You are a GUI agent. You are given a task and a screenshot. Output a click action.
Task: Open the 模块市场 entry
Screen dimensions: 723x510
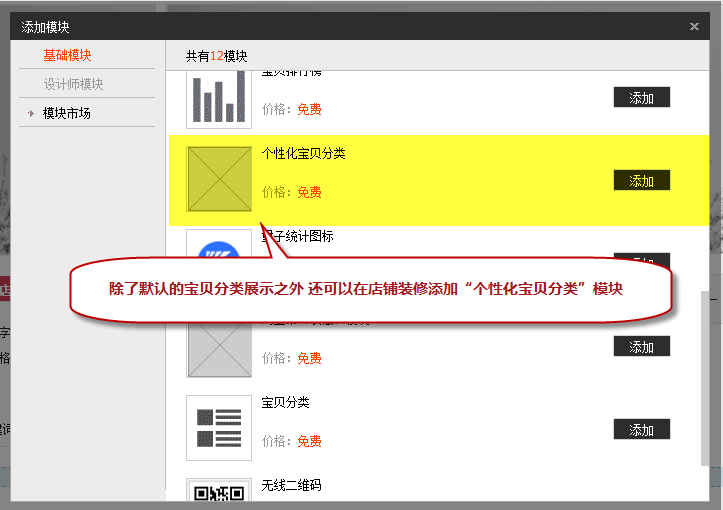(x=66, y=113)
